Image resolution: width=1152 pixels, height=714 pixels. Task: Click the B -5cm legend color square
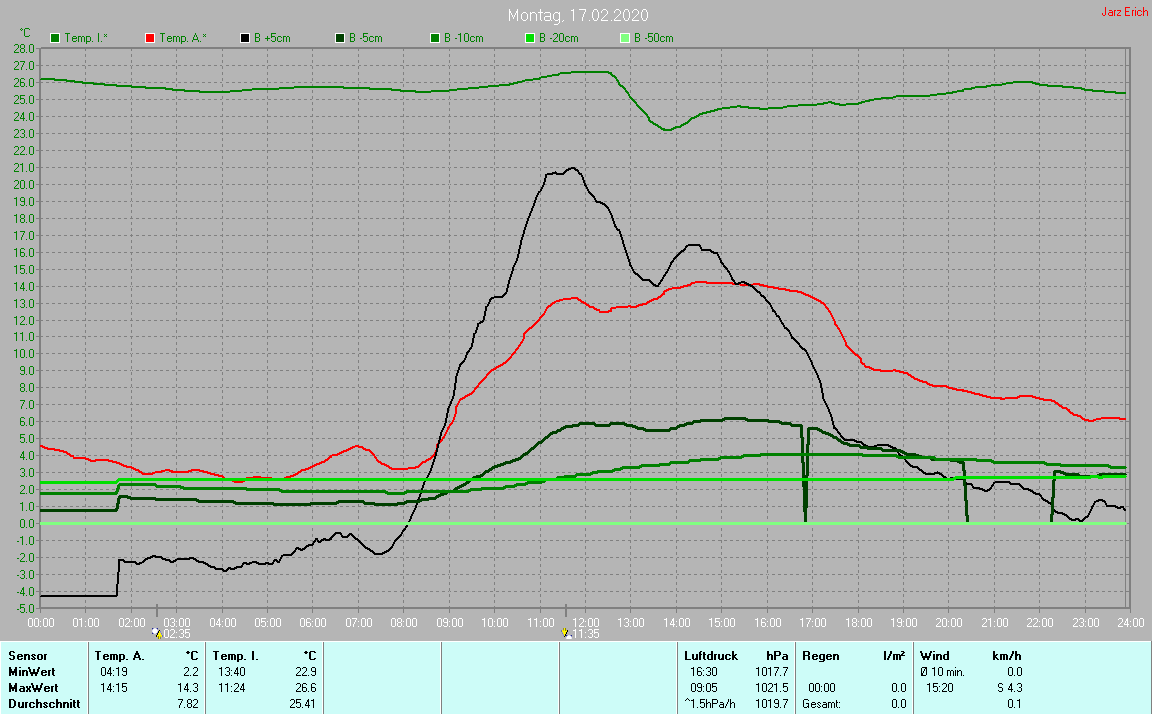[339, 38]
